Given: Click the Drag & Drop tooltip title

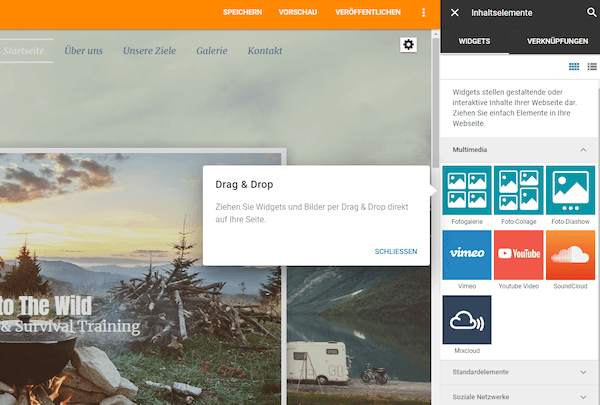Looking at the screenshot, I should (244, 185).
